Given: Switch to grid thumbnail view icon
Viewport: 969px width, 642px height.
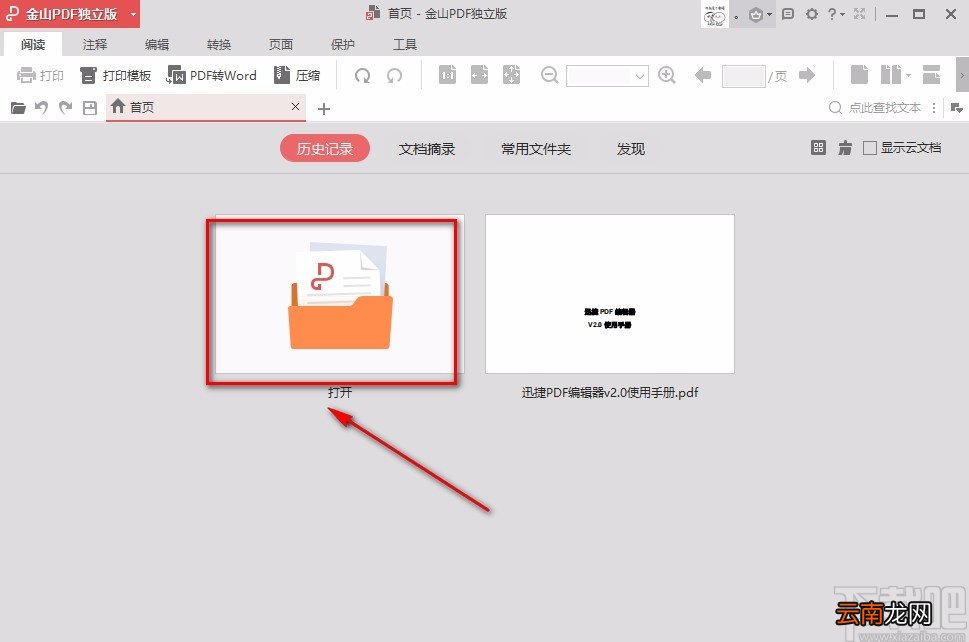Looking at the screenshot, I should point(818,148).
